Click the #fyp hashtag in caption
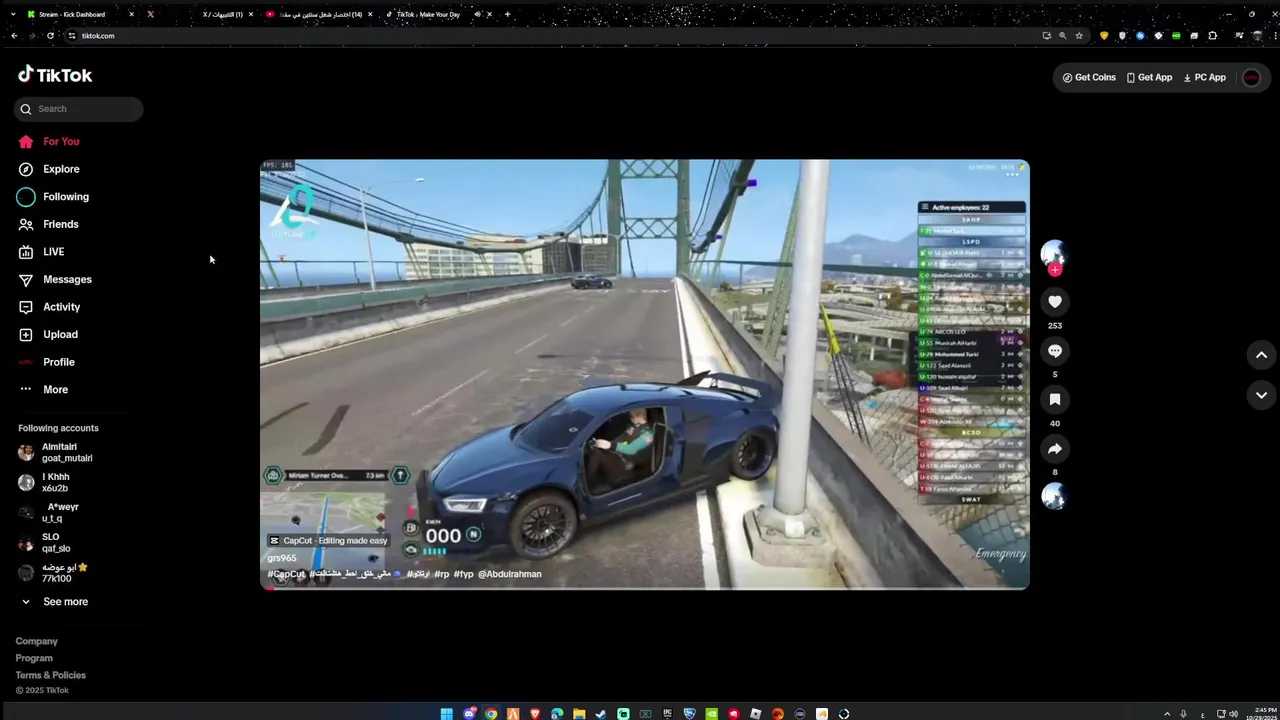 463,574
